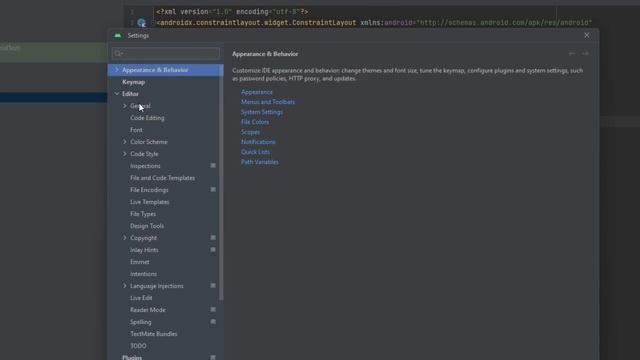Click the Android icon in the Settings title bar
Viewport: 640px width, 360px height.
click(x=118, y=36)
